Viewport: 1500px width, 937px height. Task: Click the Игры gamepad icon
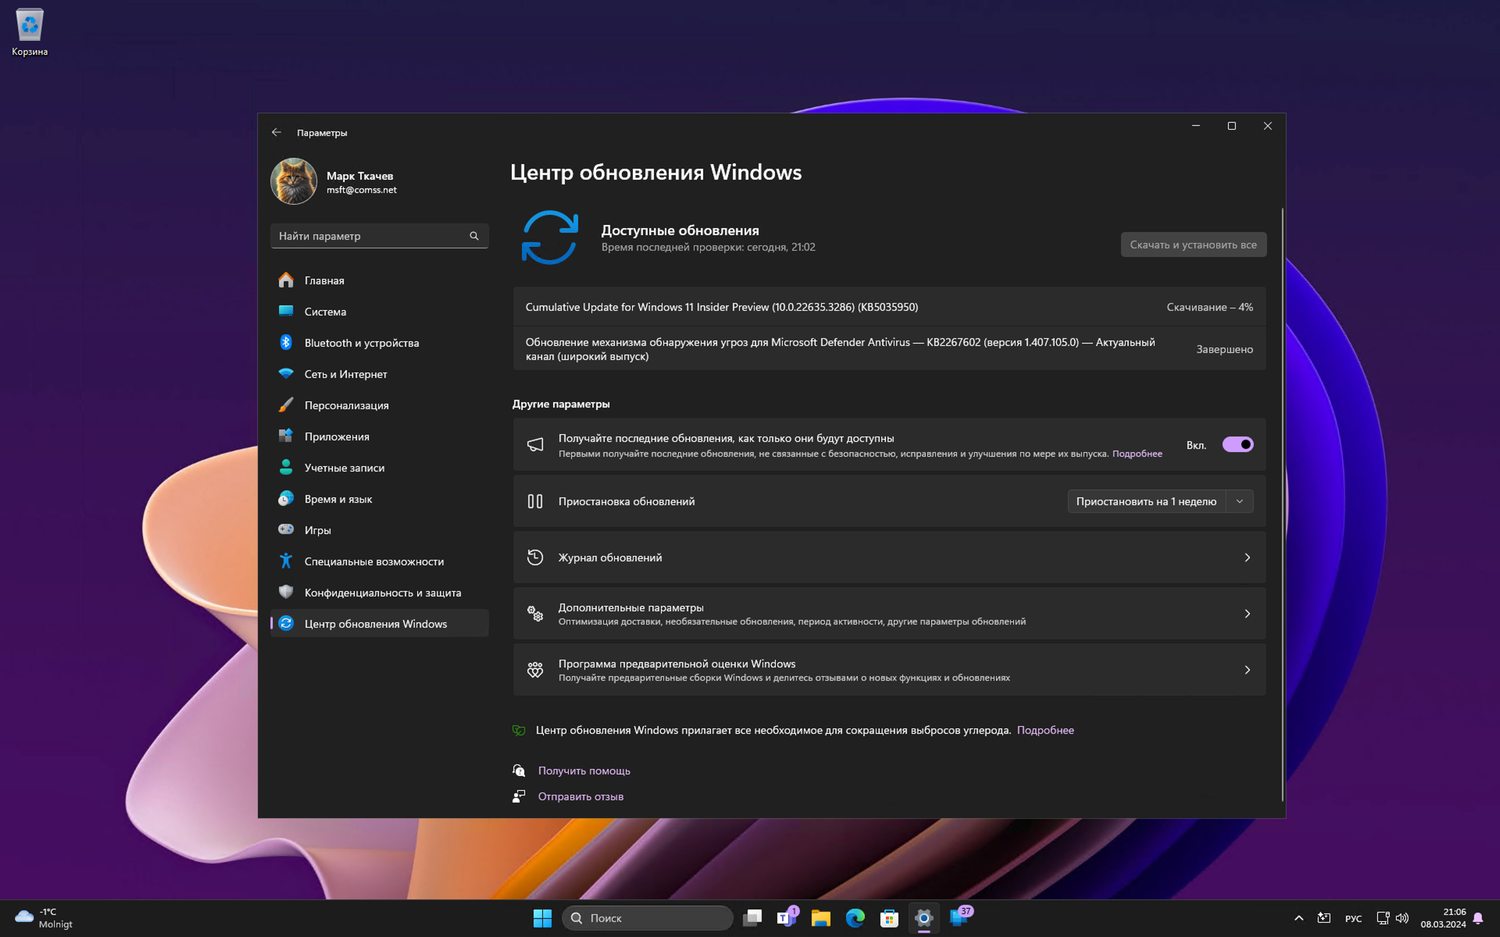(286, 529)
